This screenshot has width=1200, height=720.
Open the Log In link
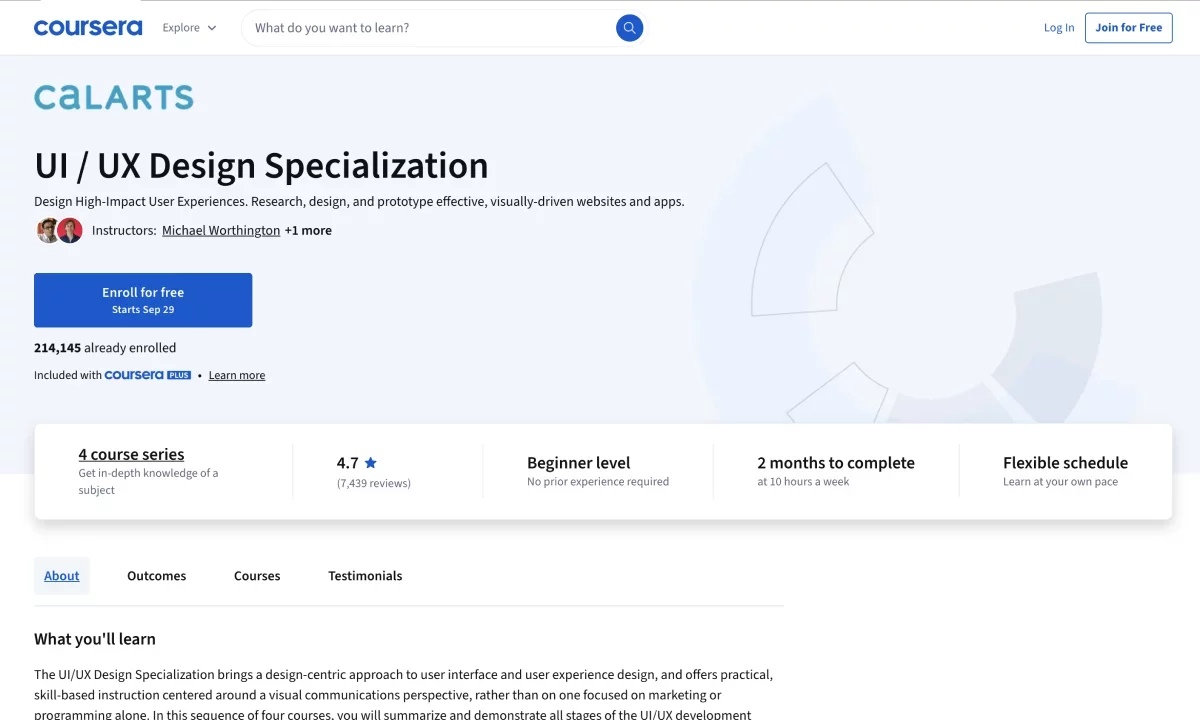pyautogui.click(x=1059, y=28)
